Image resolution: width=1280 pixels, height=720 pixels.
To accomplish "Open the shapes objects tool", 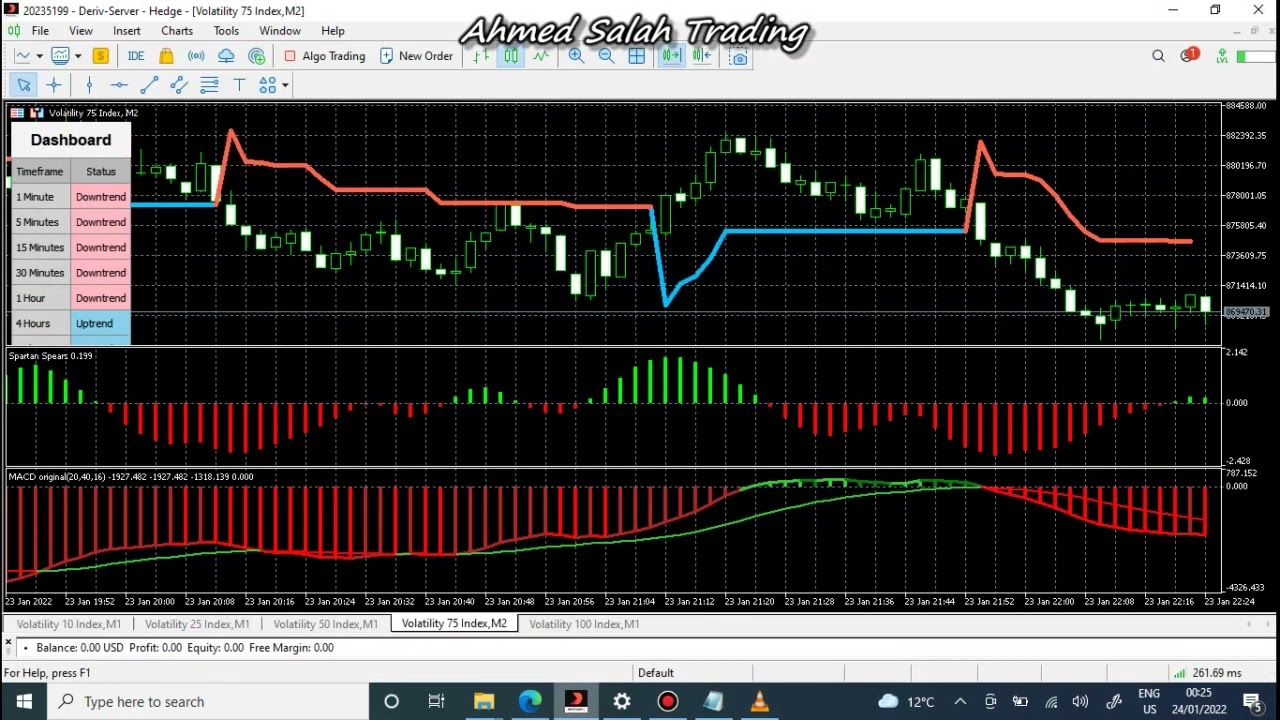I will coord(267,85).
